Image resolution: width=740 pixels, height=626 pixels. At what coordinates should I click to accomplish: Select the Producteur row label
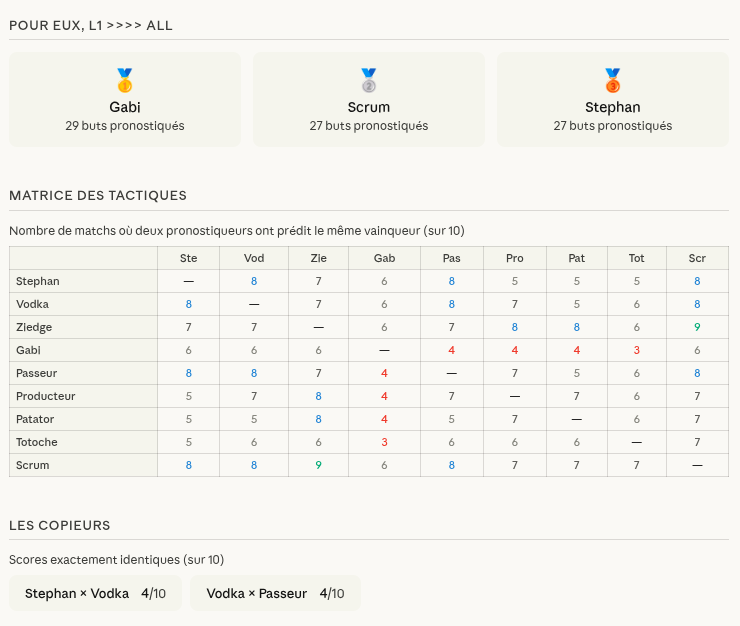coord(45,396)
